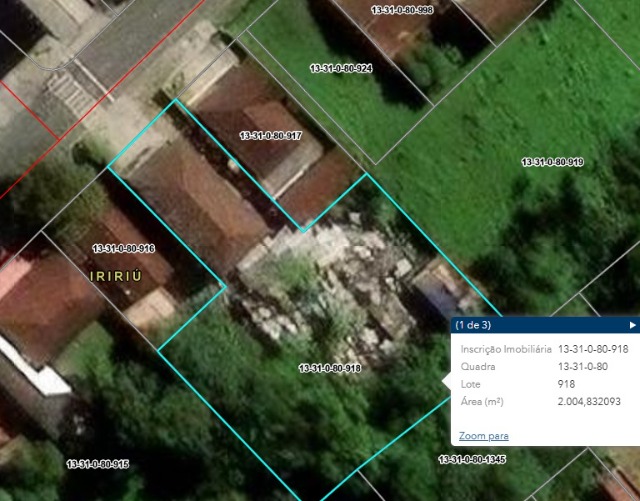Click the IRIRIÚ neighborhood label
Screen dimensions: 640x501
[116, 276]
